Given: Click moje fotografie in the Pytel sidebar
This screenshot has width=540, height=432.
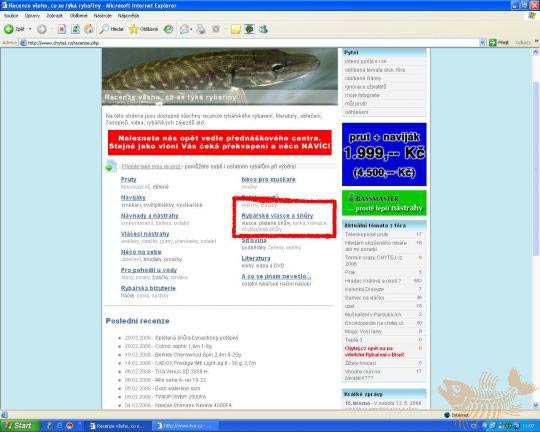Looking at the screenshot, I should pos(362,95).
